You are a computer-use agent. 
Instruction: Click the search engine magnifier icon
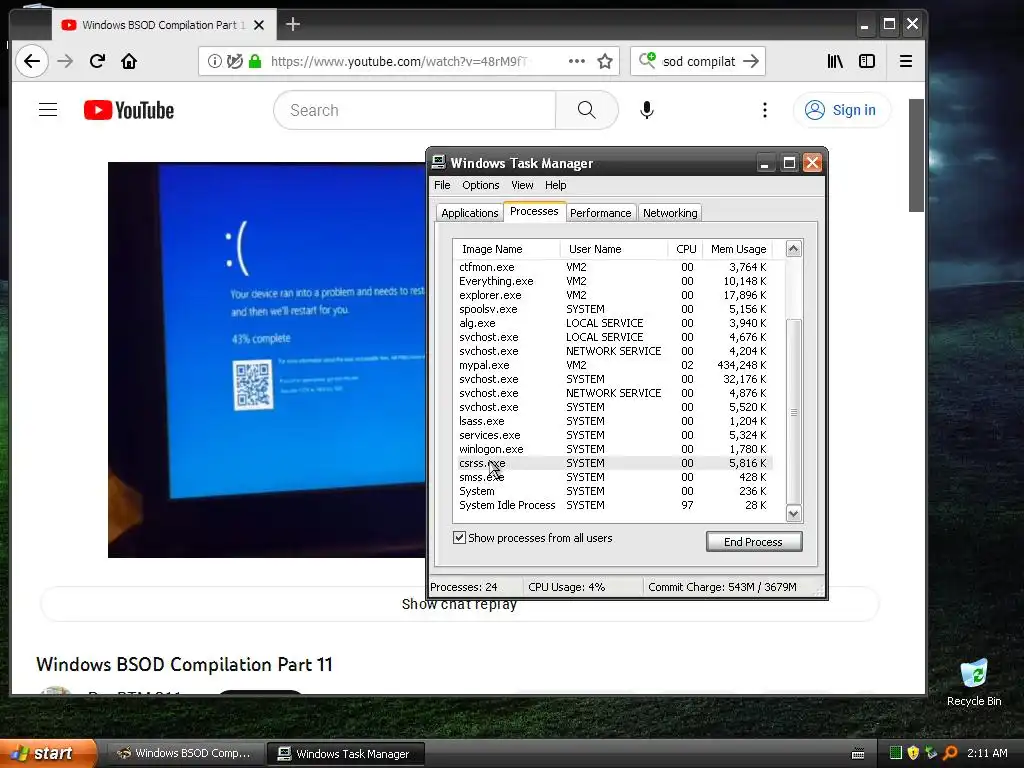[x=647, y=61]
